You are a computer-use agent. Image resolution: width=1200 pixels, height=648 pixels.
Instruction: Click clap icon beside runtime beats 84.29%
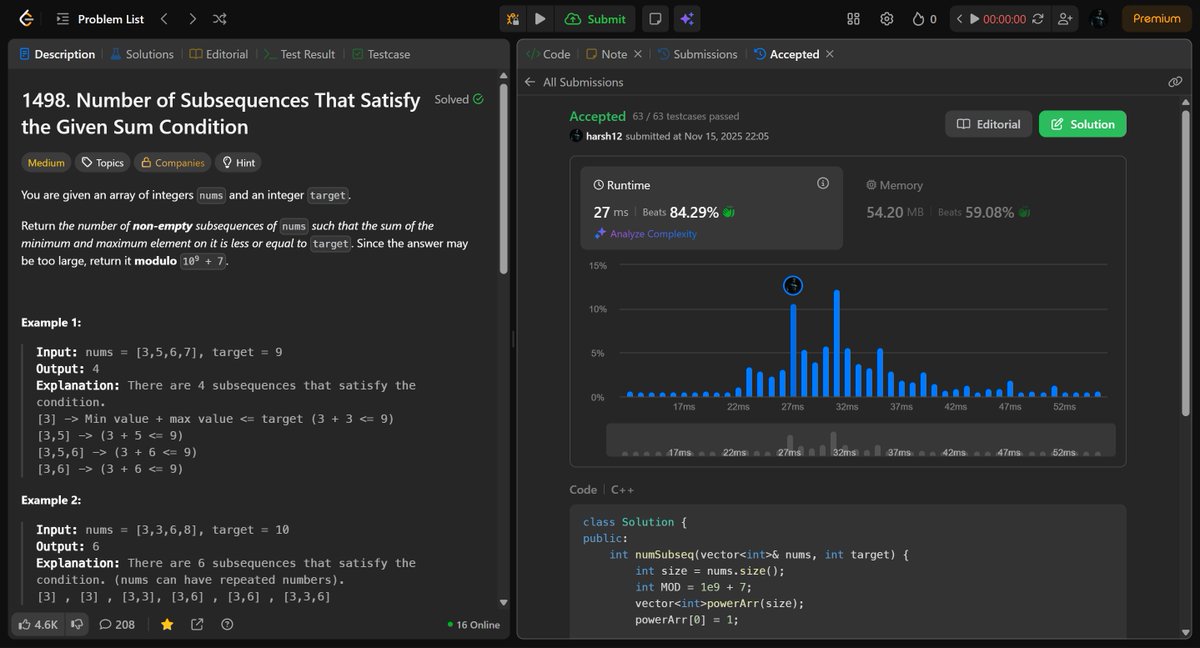coord(729,212)
